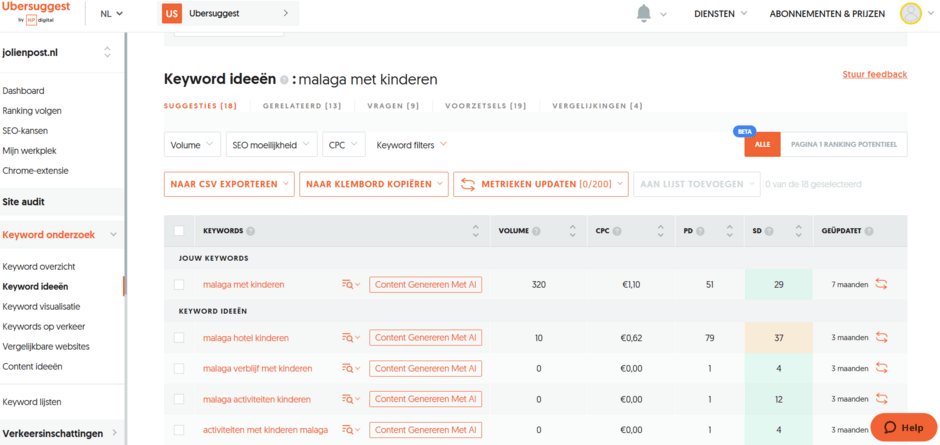Click Content Genereren Met AI for malaga verblijf
The width and height of the screenshot is (940, 445).
click(426, 369)
